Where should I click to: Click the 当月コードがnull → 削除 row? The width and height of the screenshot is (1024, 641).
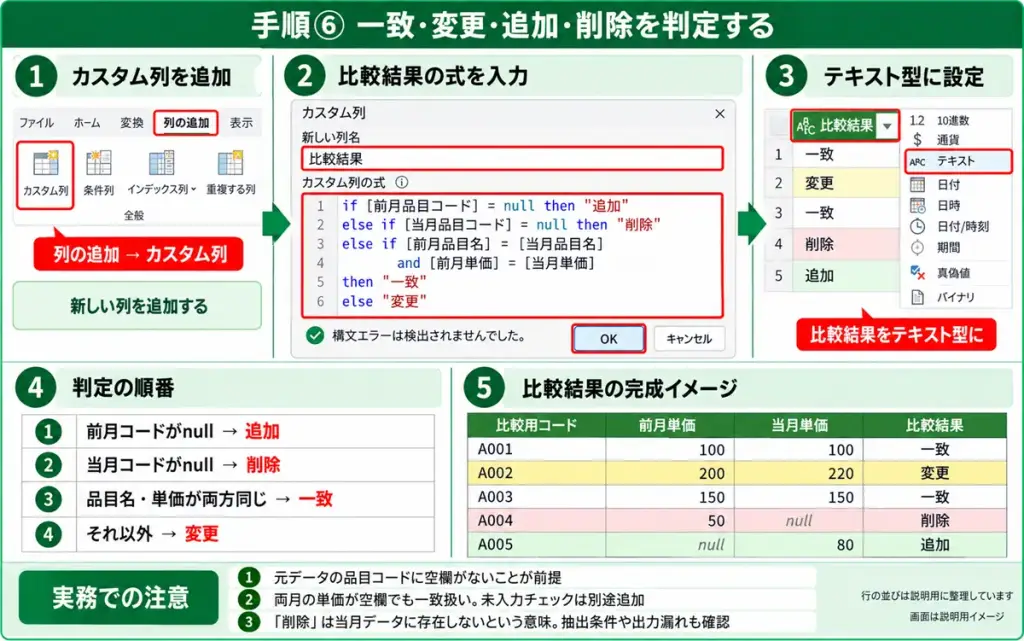click(x=228, y=465)
